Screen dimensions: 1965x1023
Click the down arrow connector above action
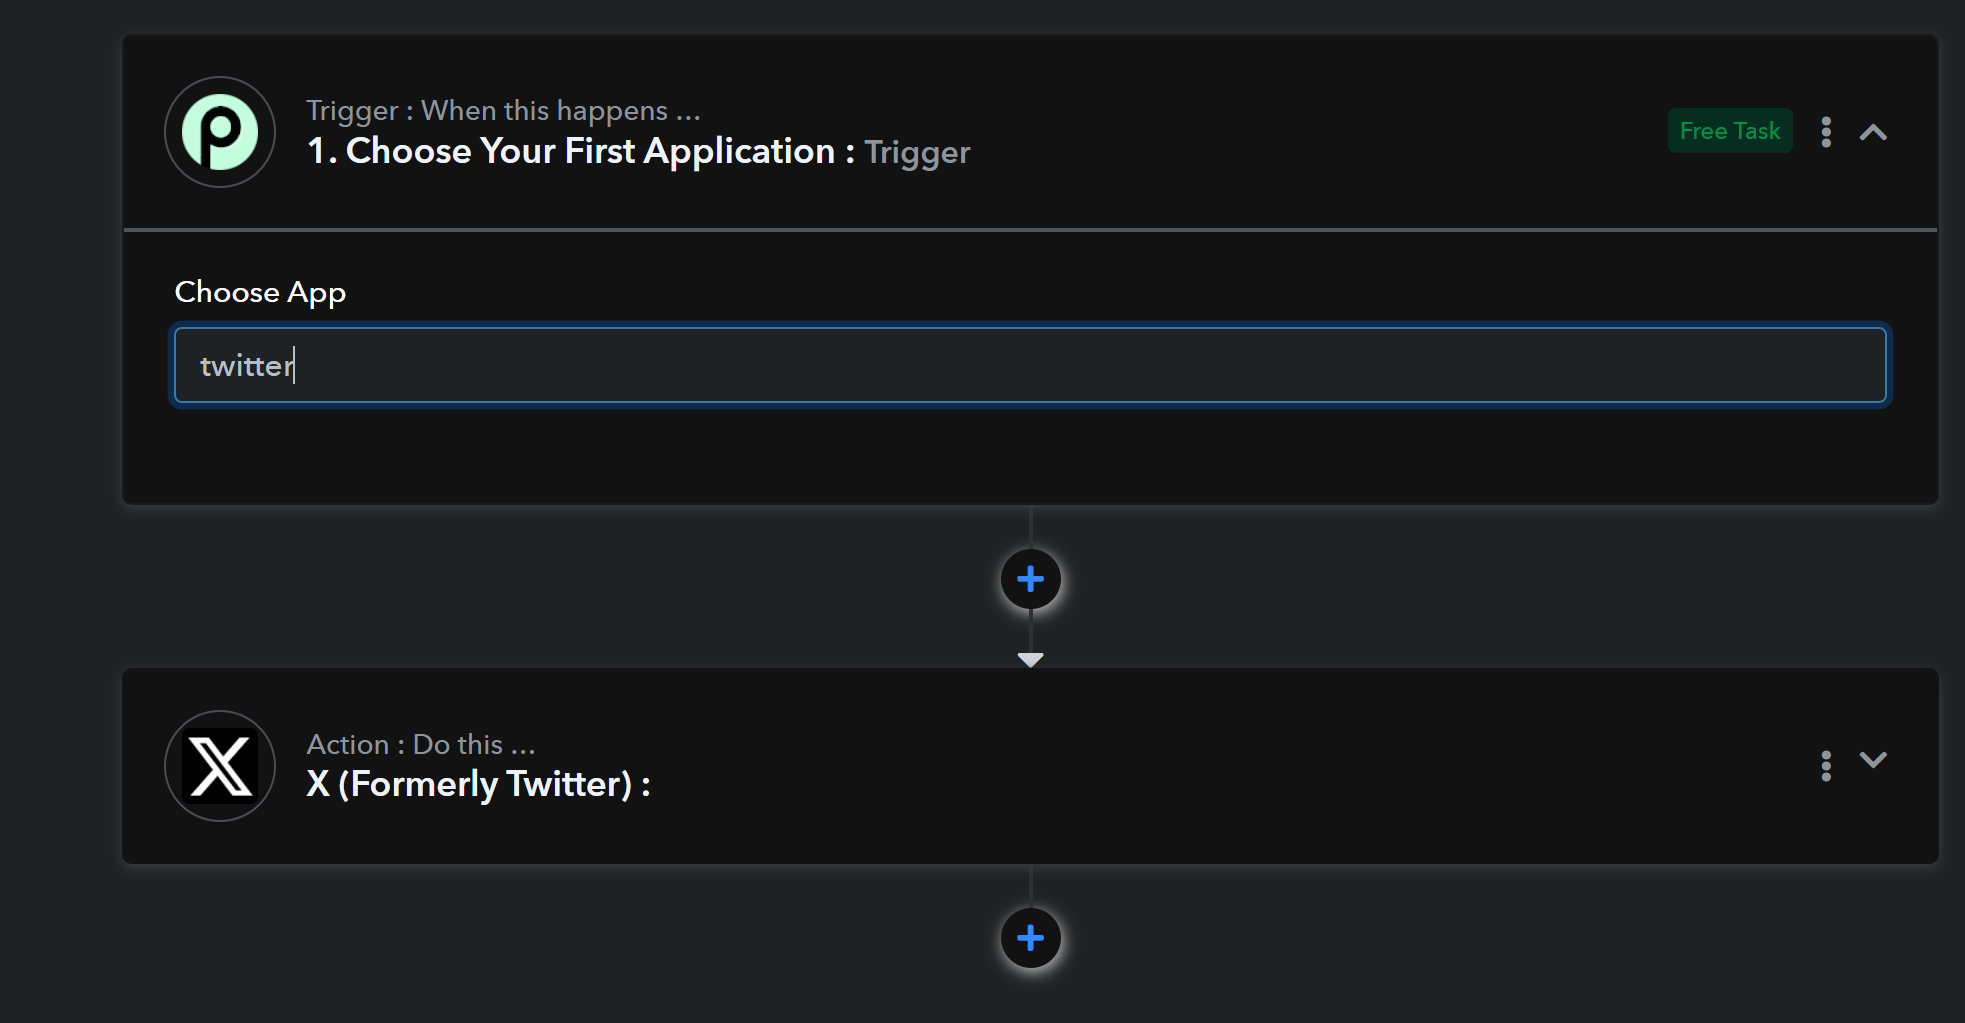click(1030, 659)
